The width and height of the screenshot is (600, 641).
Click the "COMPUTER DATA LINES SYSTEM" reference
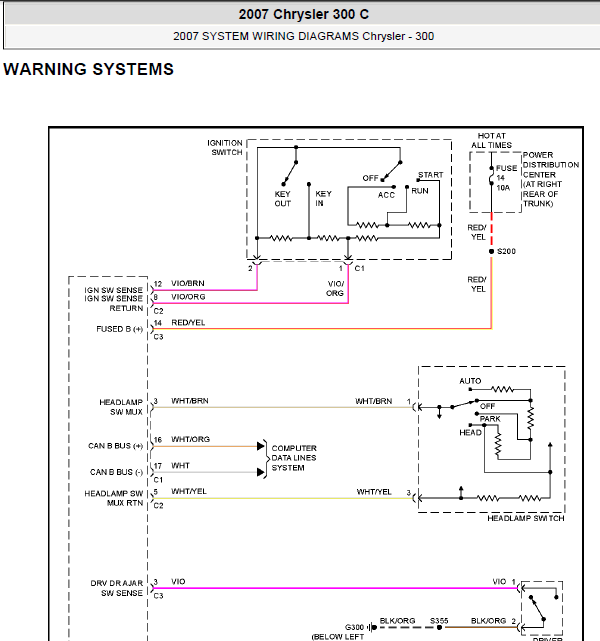(x=294, y=458)
